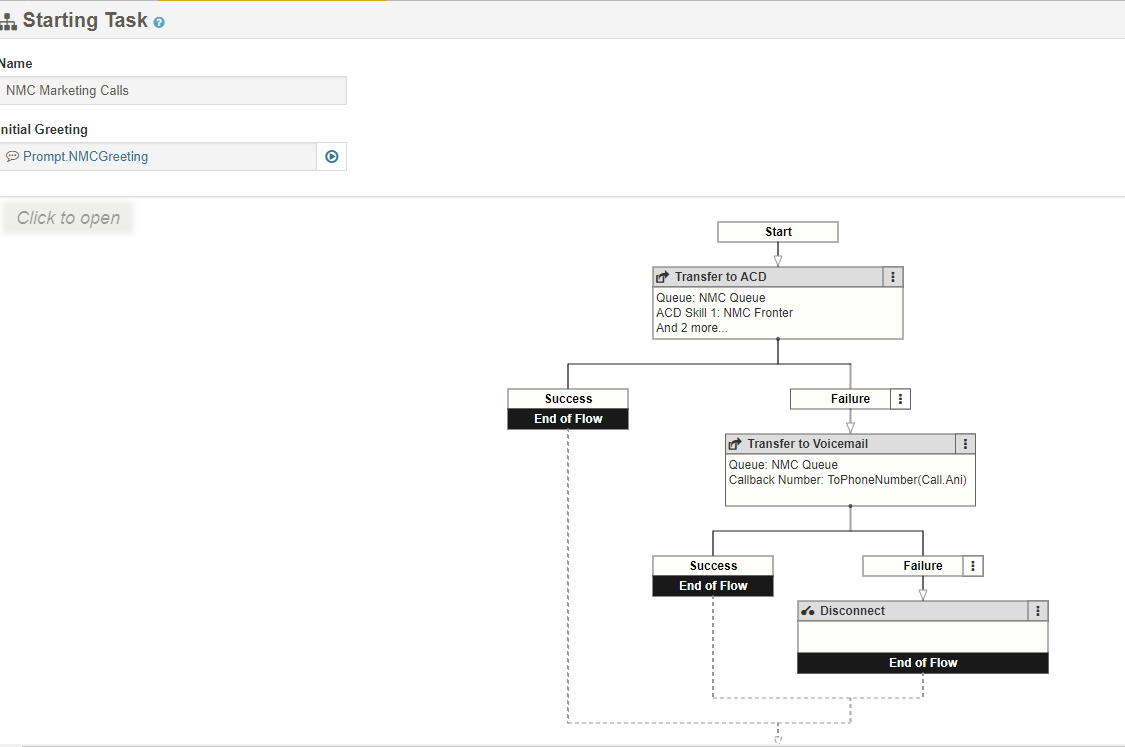
Task: Click 'And 2 more...' in Transfer to ACD
Action: [692, 328]
